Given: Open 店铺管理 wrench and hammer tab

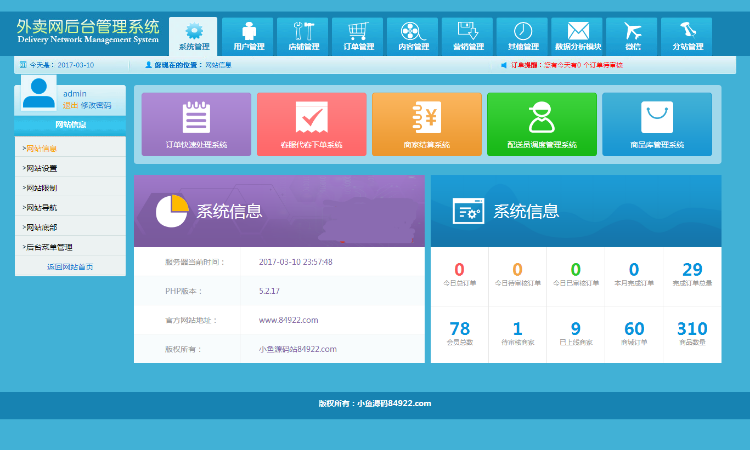Looking at the screenshot, I should click(303, 37).
